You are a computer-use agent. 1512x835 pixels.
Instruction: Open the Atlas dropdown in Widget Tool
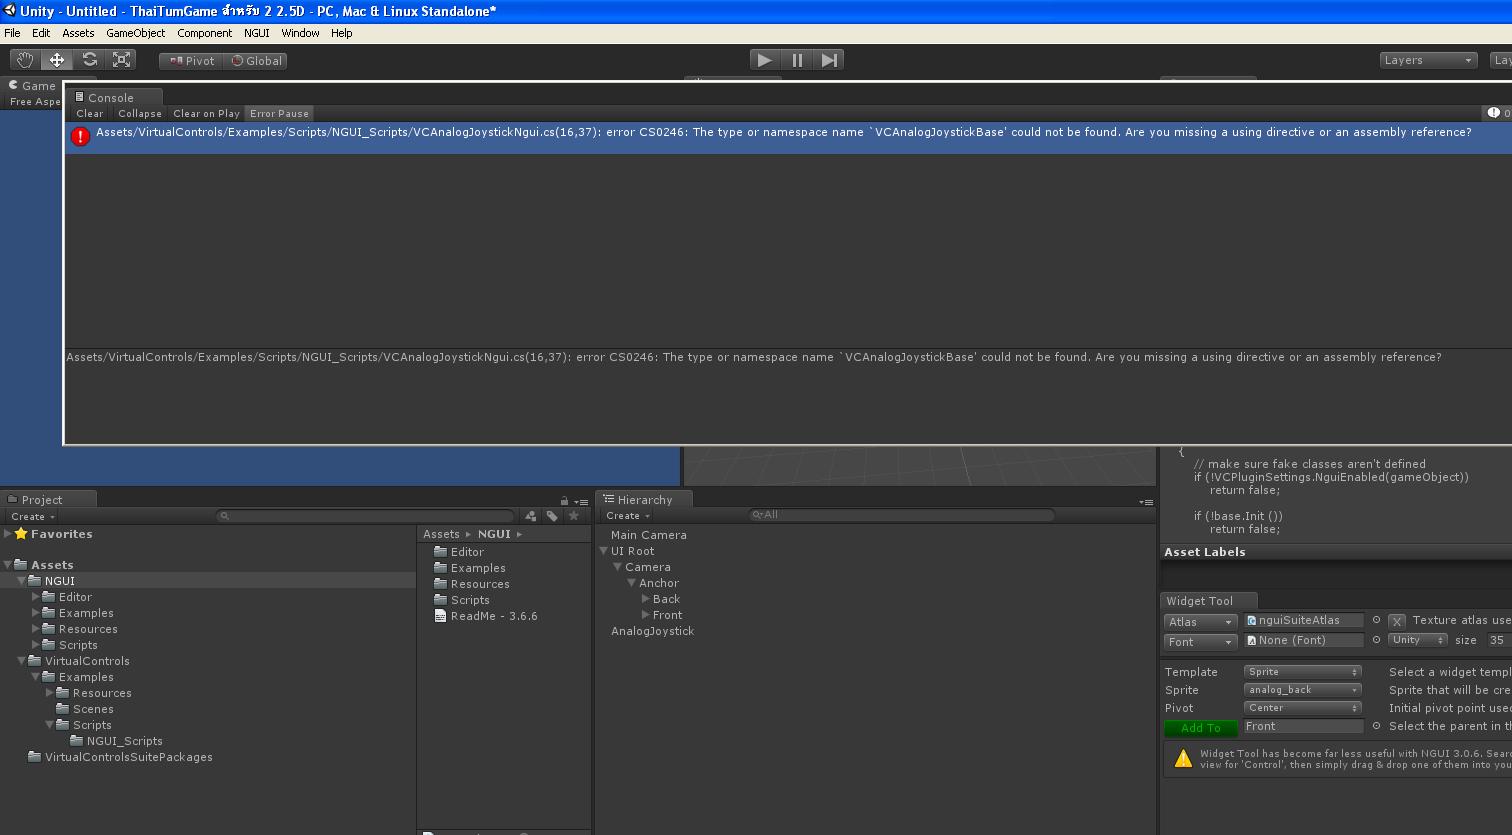pyautogui.click(x=1200, y=622)
